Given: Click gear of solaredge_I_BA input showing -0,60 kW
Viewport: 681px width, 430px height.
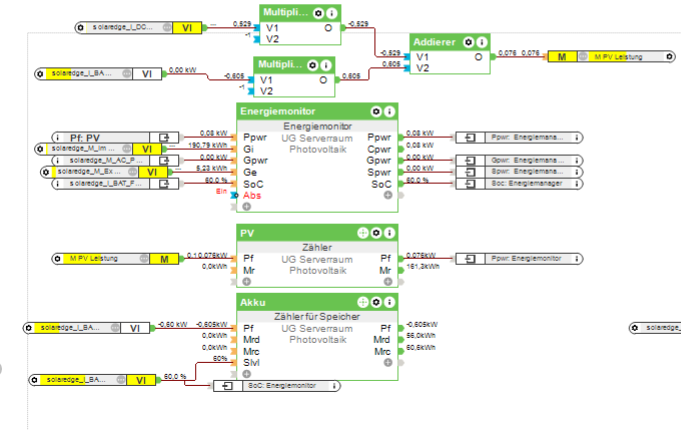Looking at the screenshot, I should 29,328.
